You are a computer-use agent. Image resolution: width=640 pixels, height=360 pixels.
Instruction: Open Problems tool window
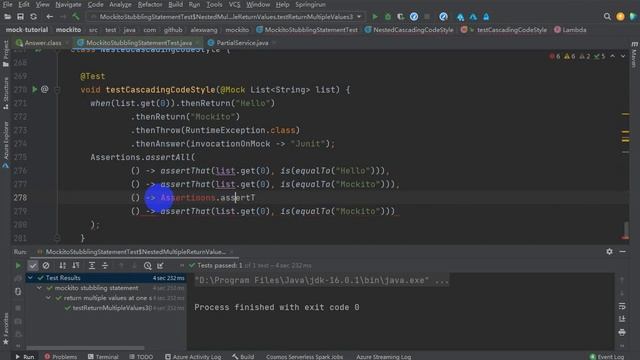60,356
